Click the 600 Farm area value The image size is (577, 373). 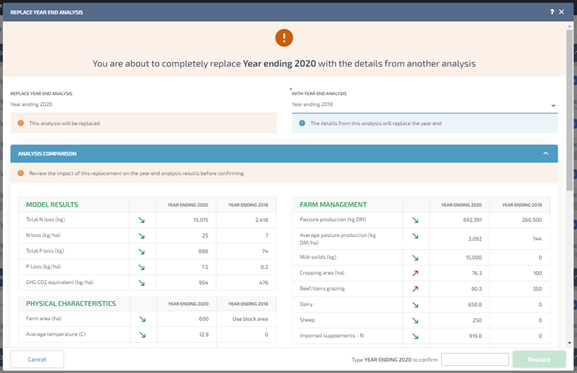coord(204,319)
